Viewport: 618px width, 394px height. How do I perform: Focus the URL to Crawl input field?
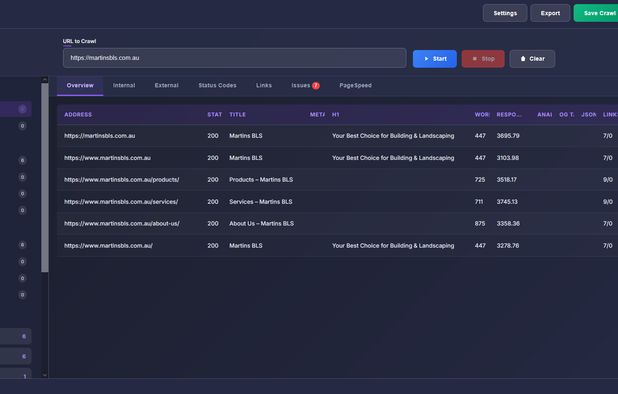pos(235,58)
